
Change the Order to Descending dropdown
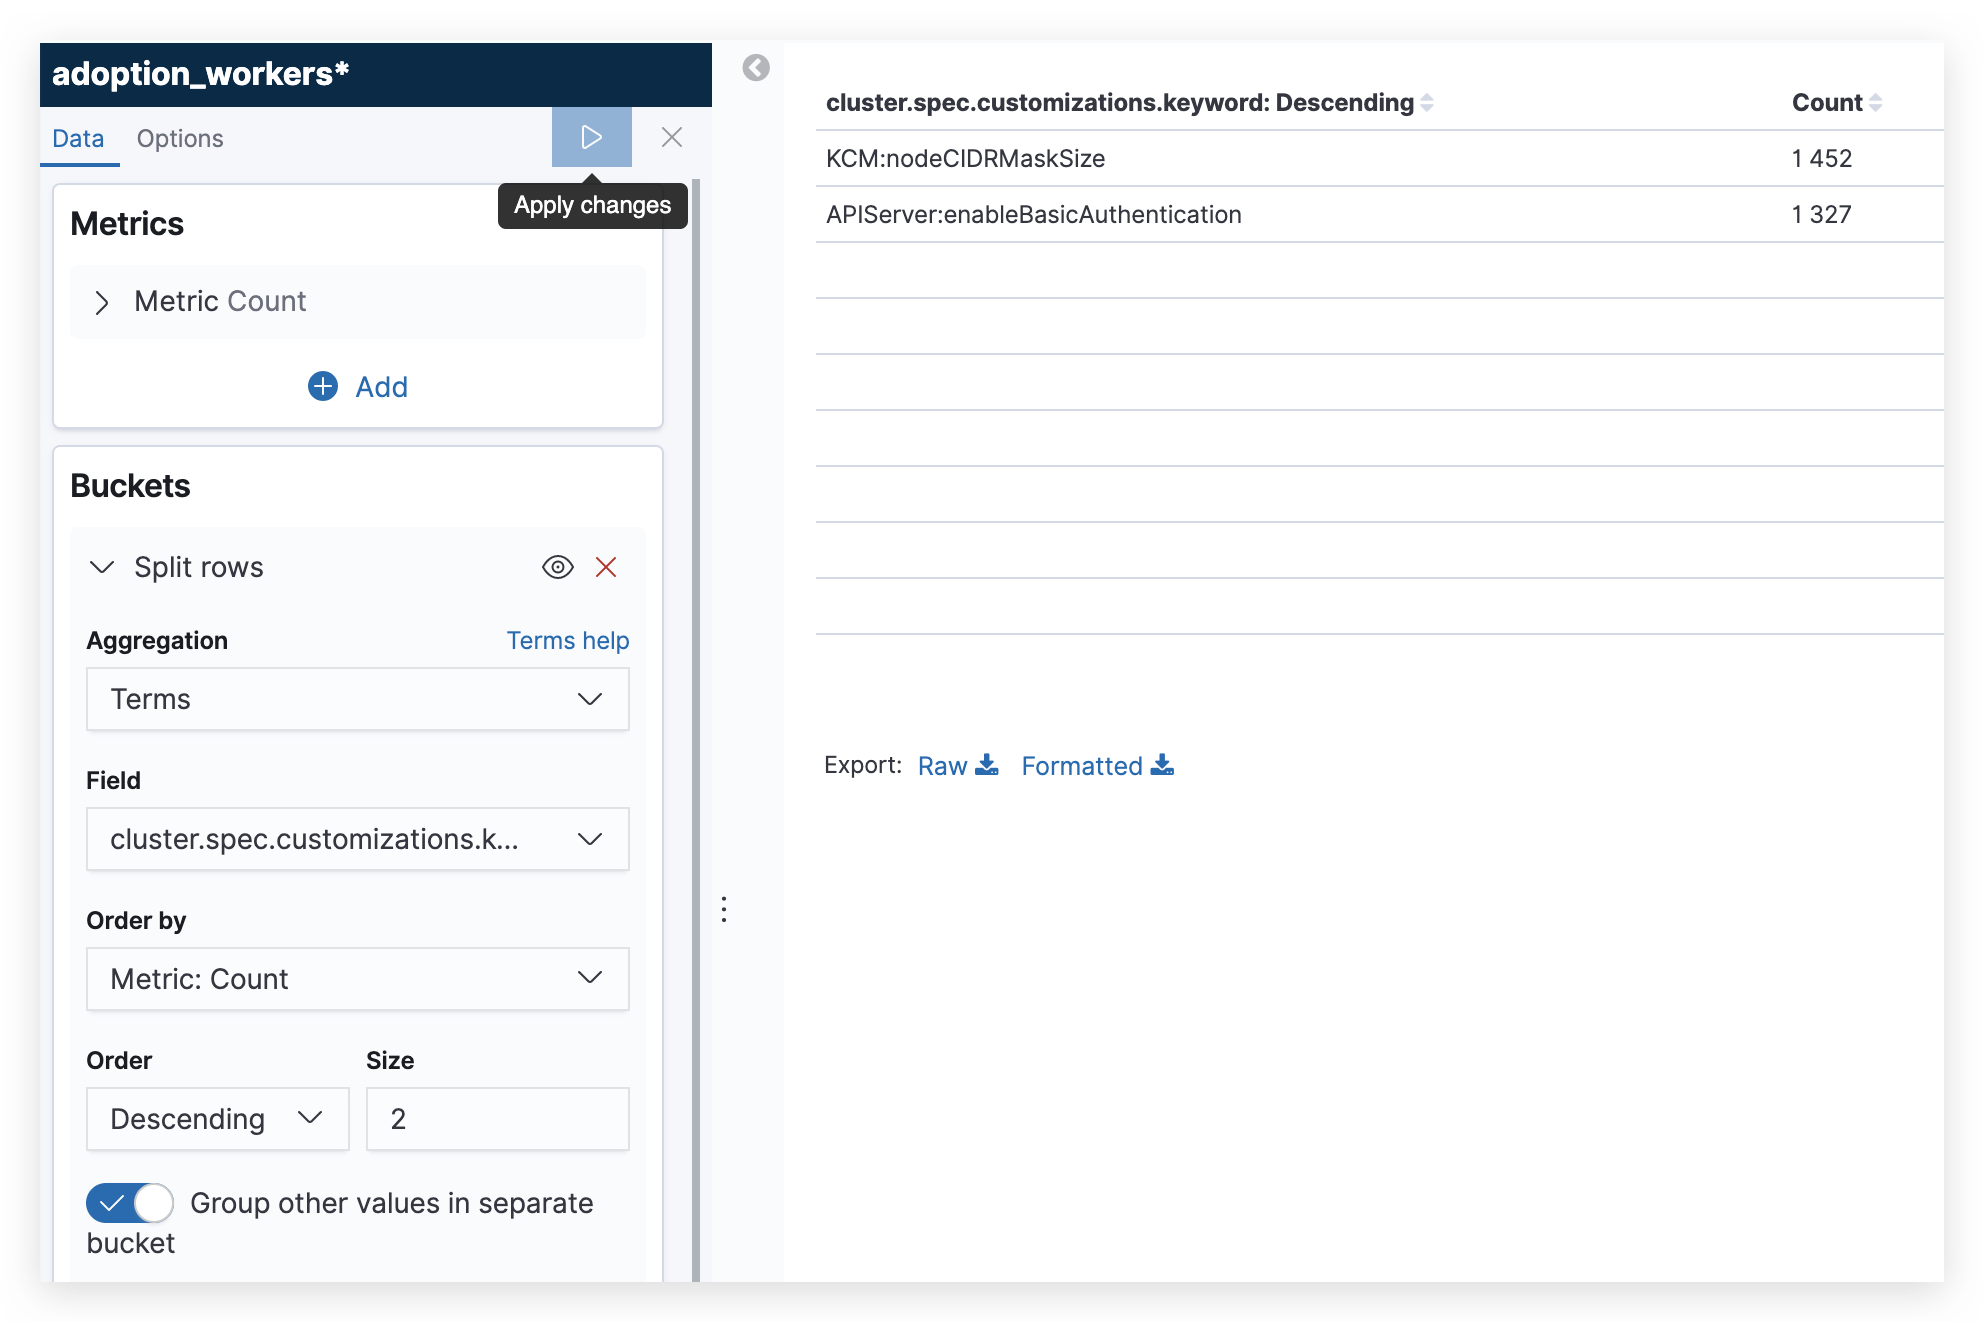coord(216,1119)
